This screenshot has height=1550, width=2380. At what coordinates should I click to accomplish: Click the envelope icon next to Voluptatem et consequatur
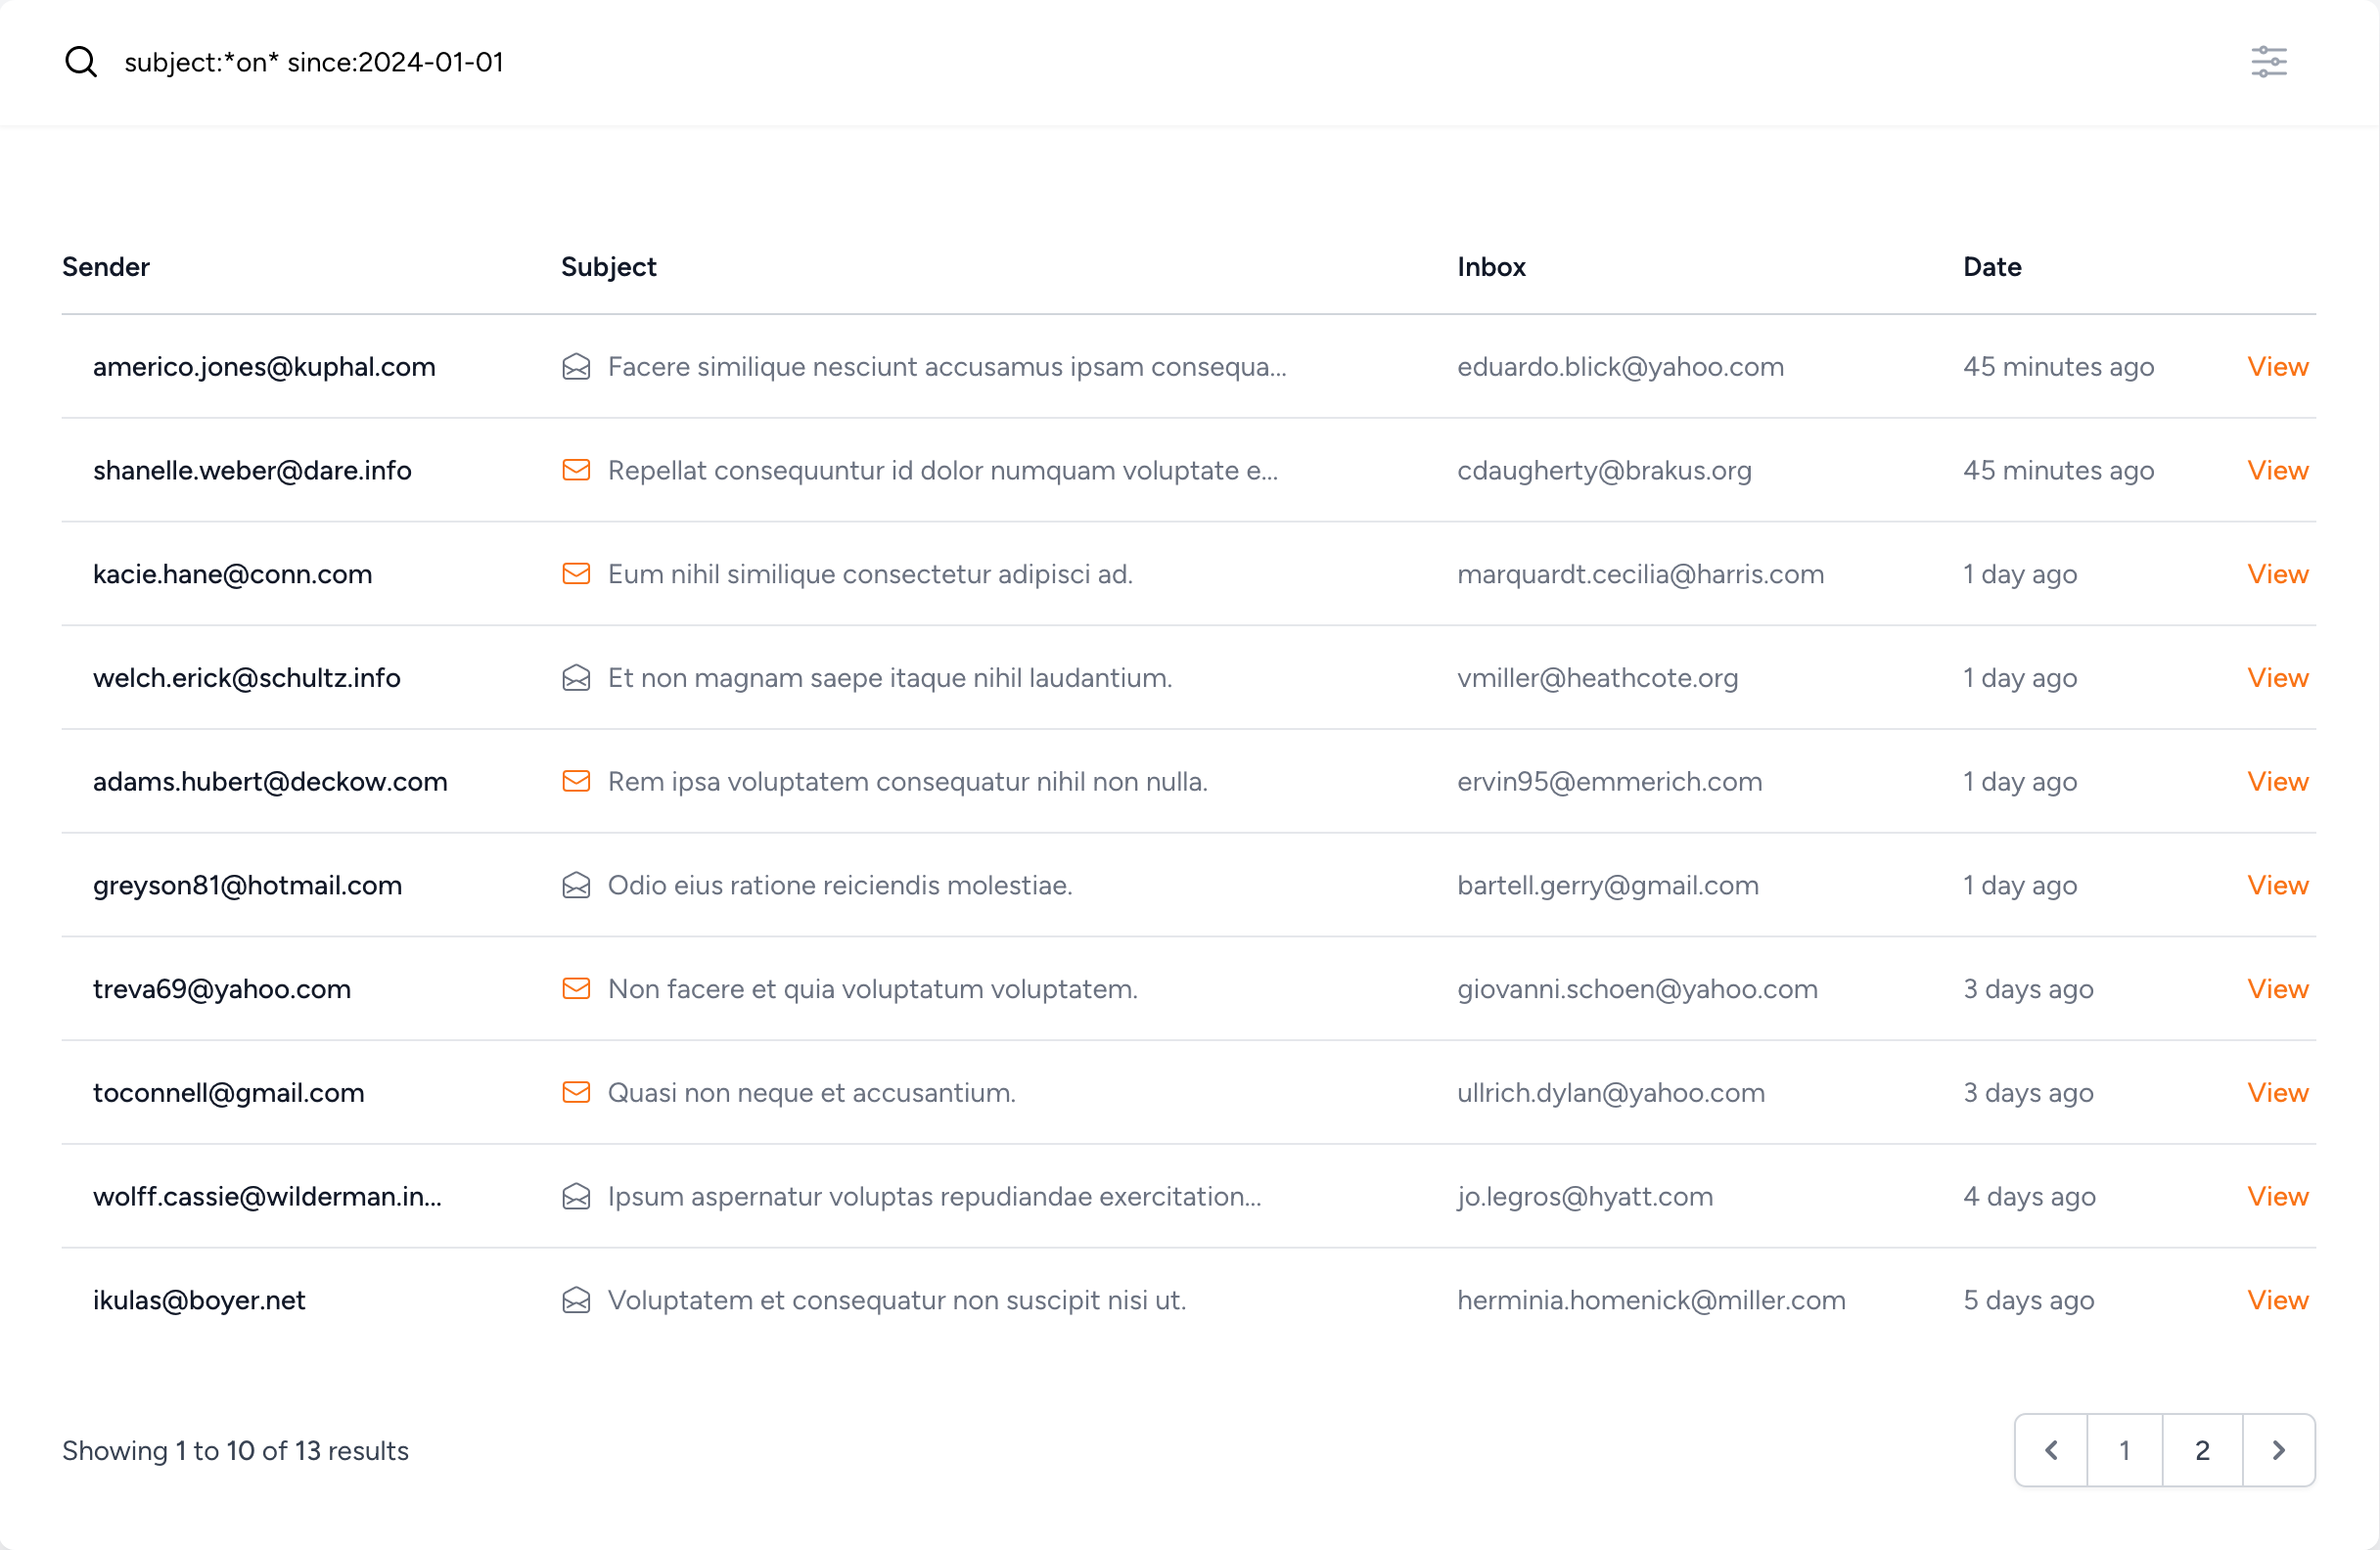point(577,1300)
